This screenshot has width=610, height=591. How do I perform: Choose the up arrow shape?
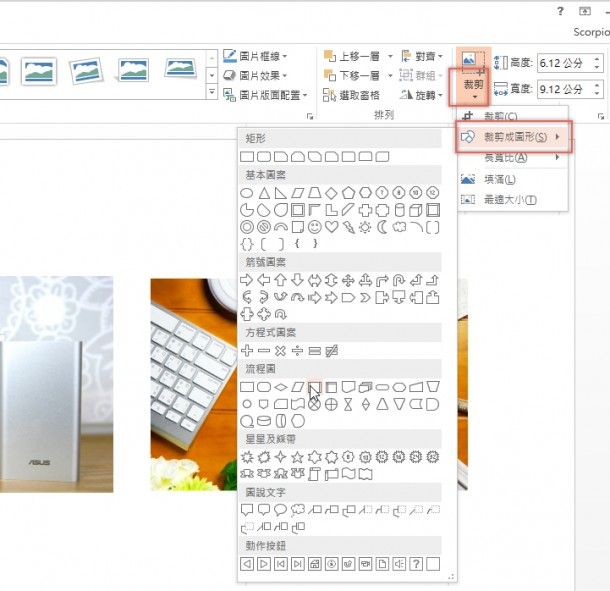[280, 280]
